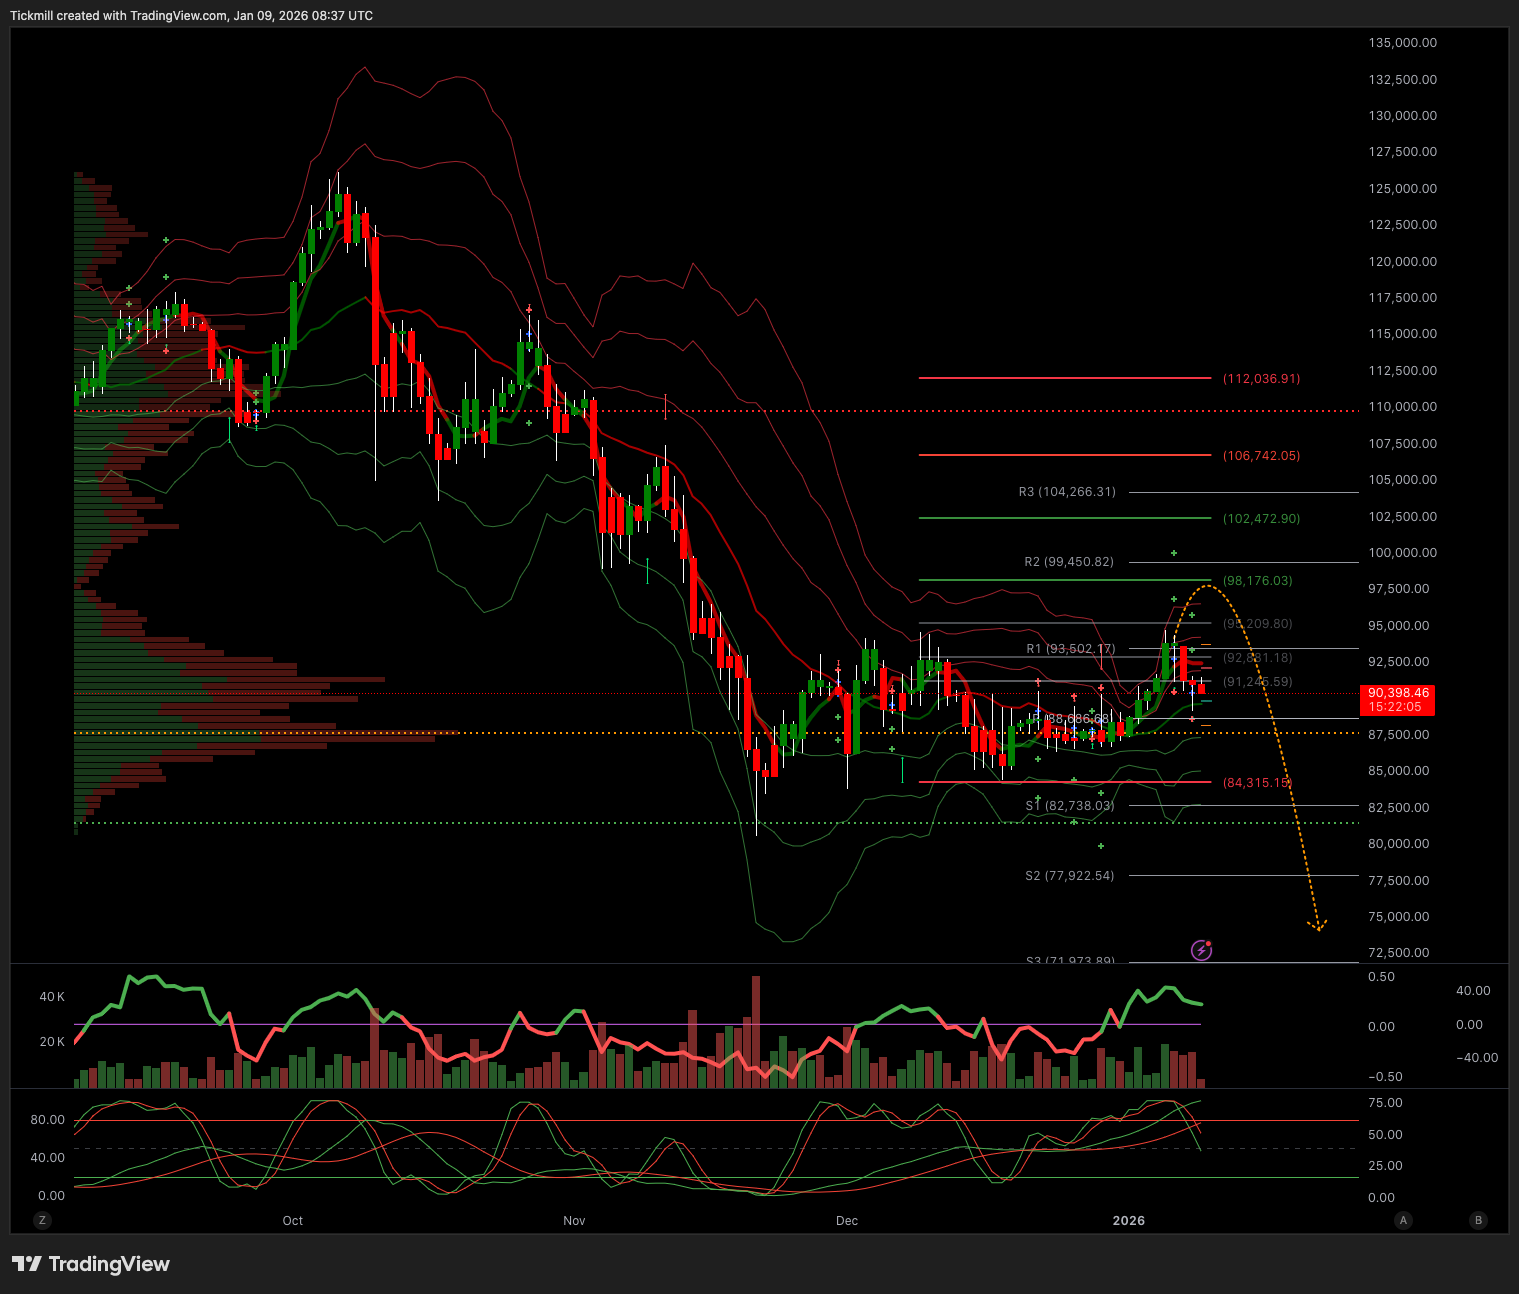Click the green 102,472.90 level label
The height and width of the screenshot is (1294, 1519).
click(1261, 519)
